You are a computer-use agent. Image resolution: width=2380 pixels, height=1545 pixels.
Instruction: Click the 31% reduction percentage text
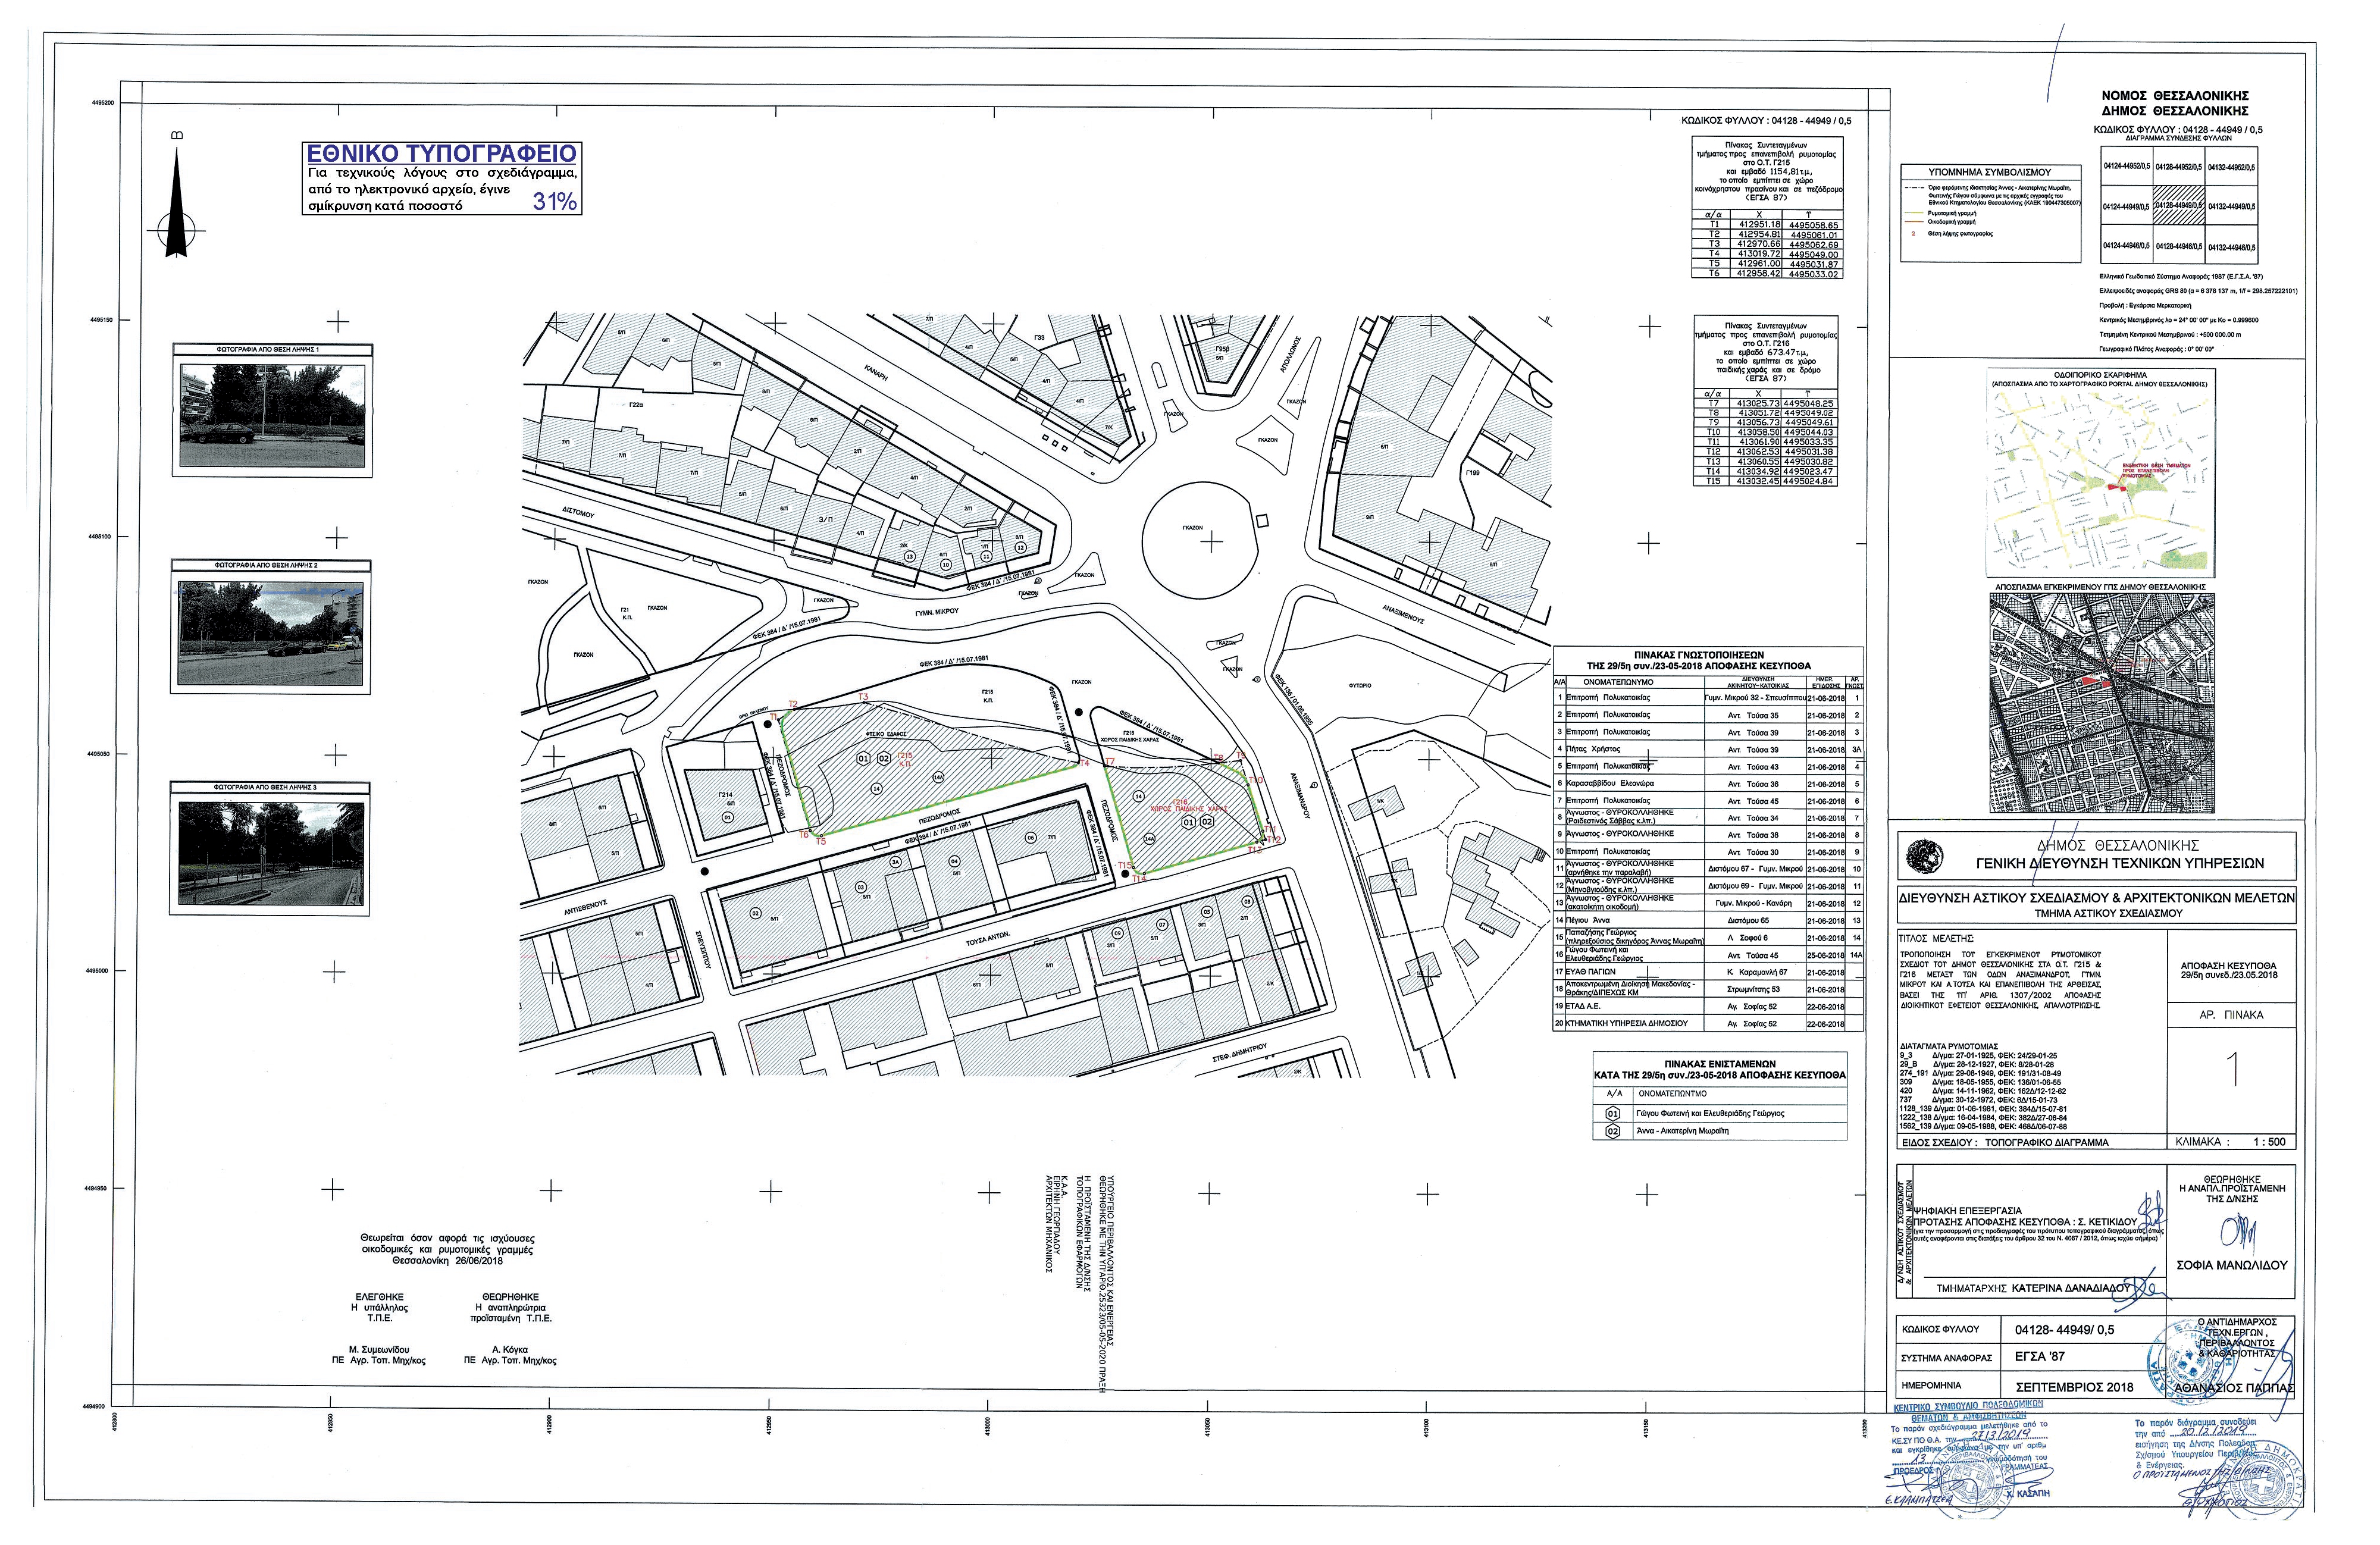[x=554, y=201]
